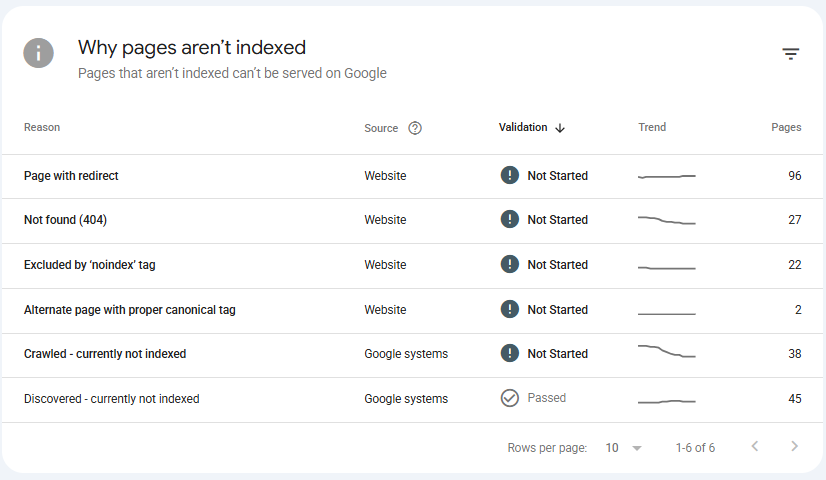
Task: Open Discovered - currently not indexed reason
Action: click(112, 399)
